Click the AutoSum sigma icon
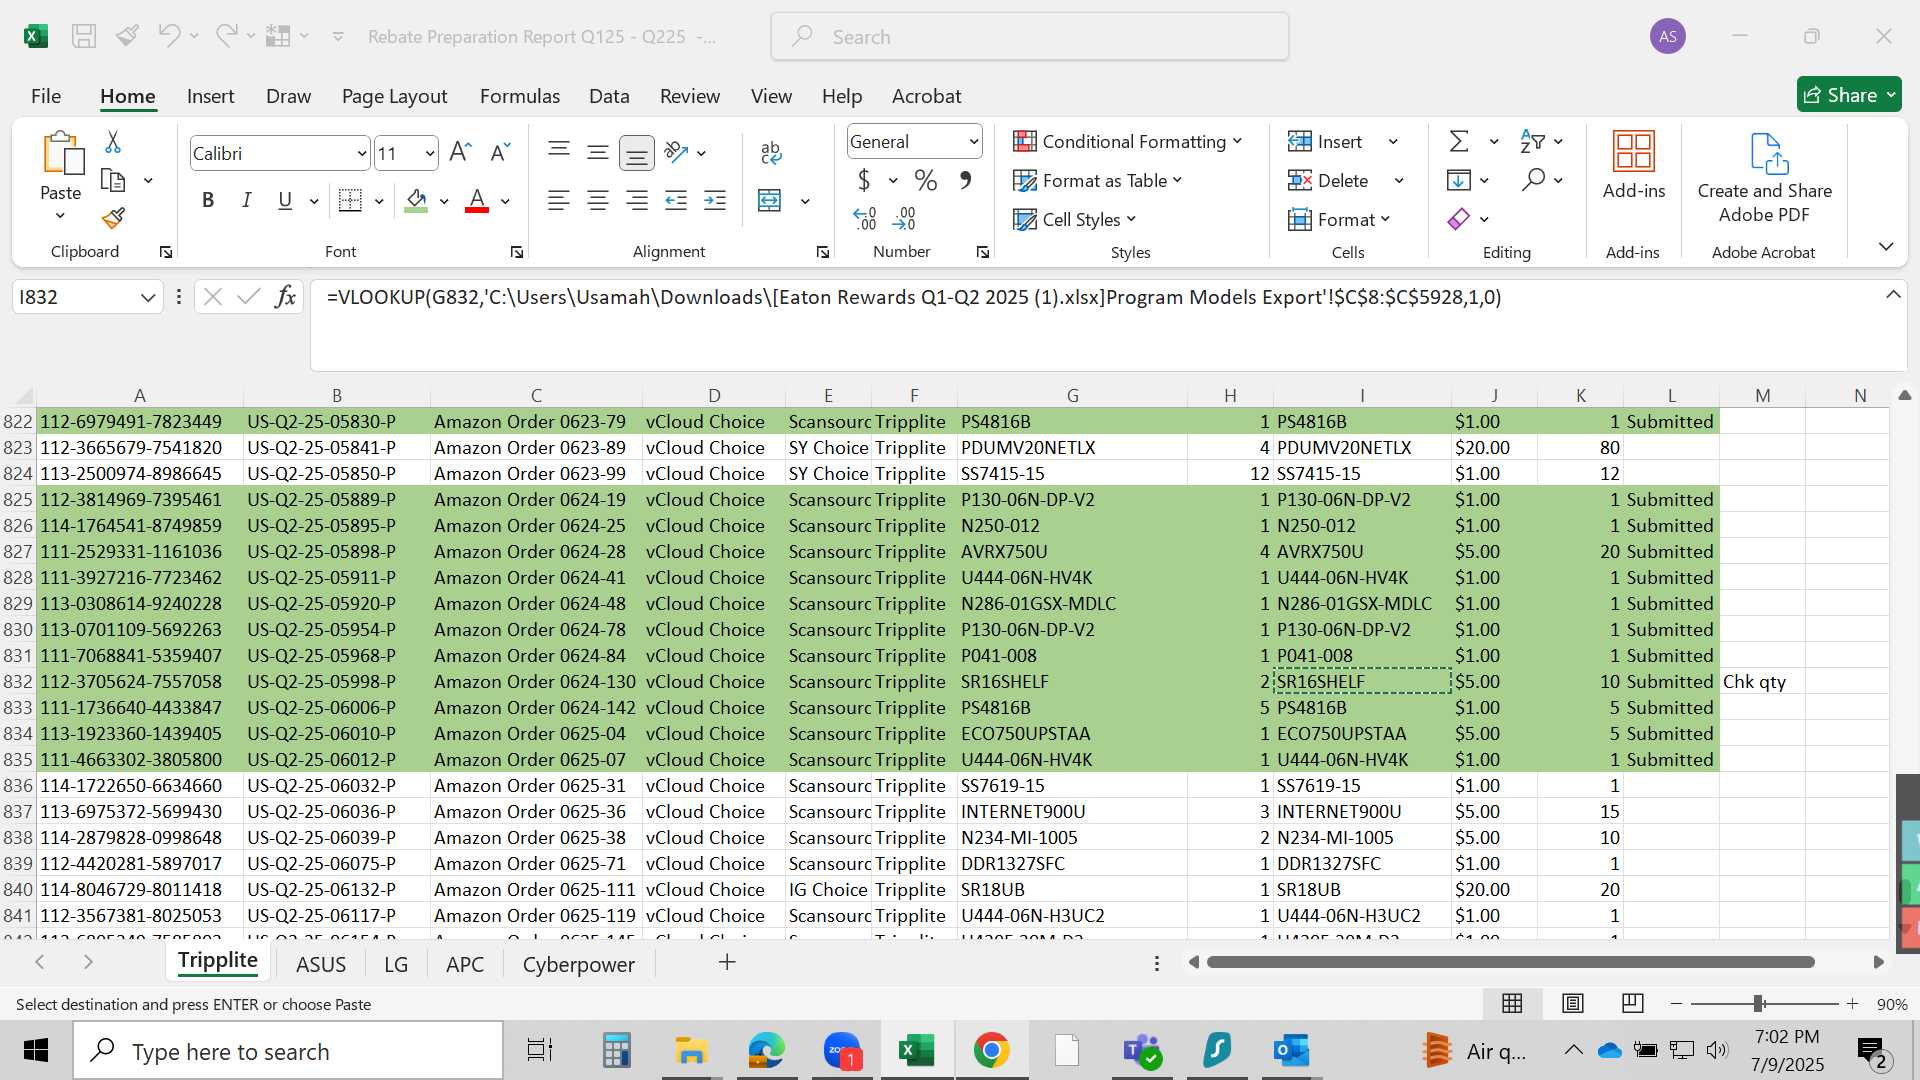 click(x=1460, y=141)
